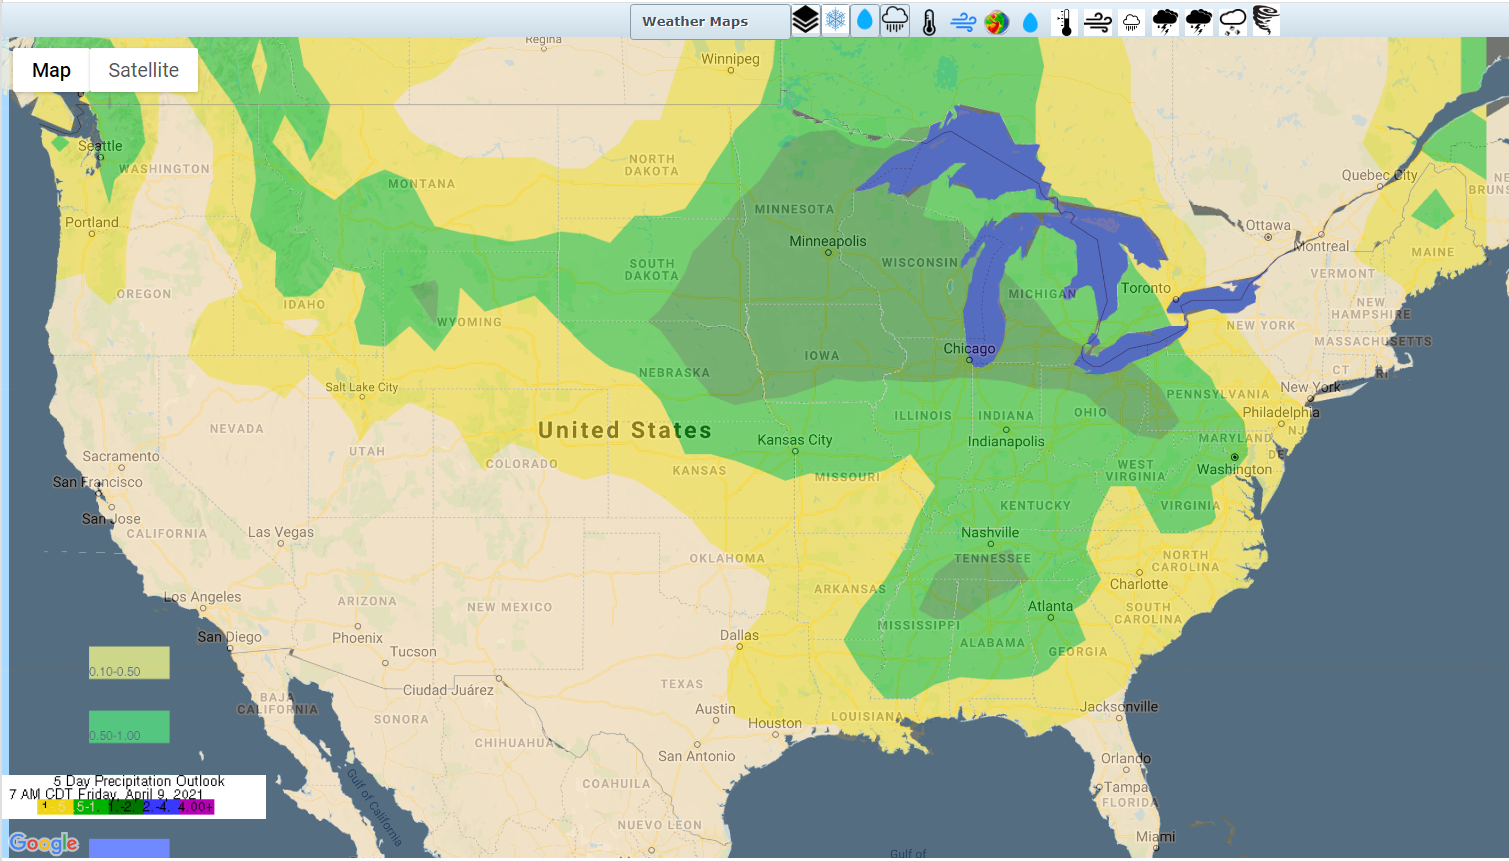Image resolution: width=1509 pixels, height=861 pixels.
Task: Open the plain thermometer temperature map
Action: (x=929, y=22)
